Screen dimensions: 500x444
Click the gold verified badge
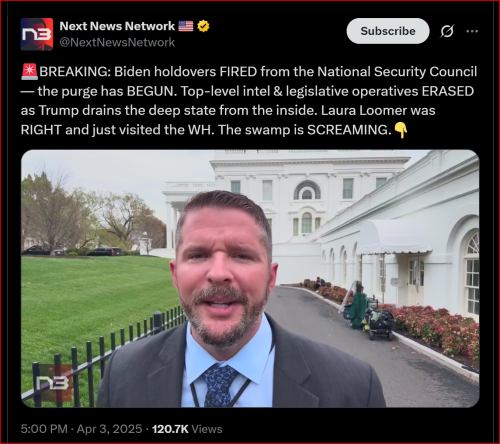click(203, 26)
